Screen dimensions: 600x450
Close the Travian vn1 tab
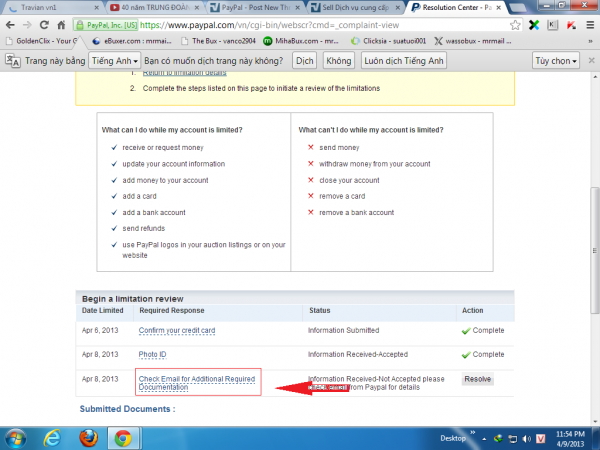click(x=96, y=8)
